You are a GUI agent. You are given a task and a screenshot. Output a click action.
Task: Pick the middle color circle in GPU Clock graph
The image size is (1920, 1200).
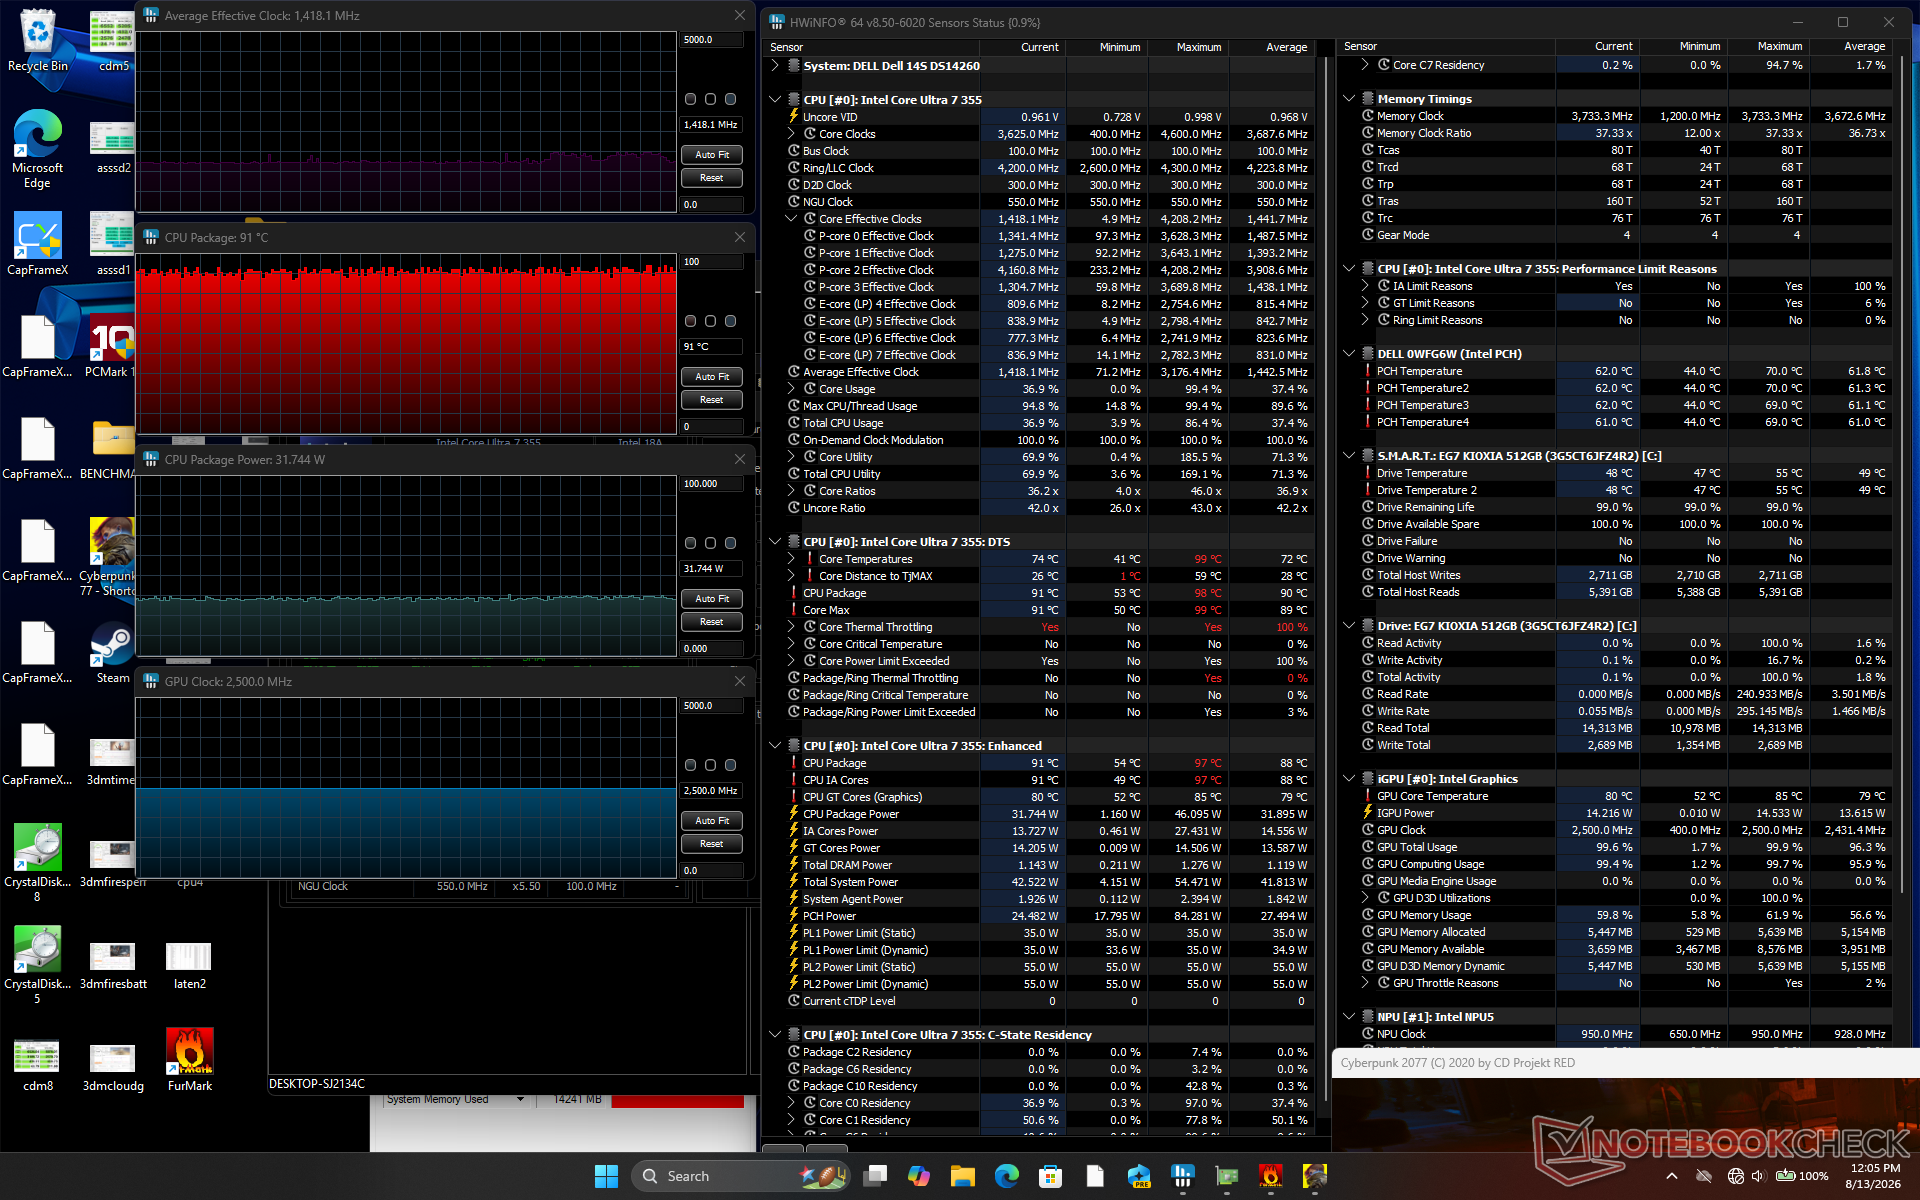(x=710, y=765)
